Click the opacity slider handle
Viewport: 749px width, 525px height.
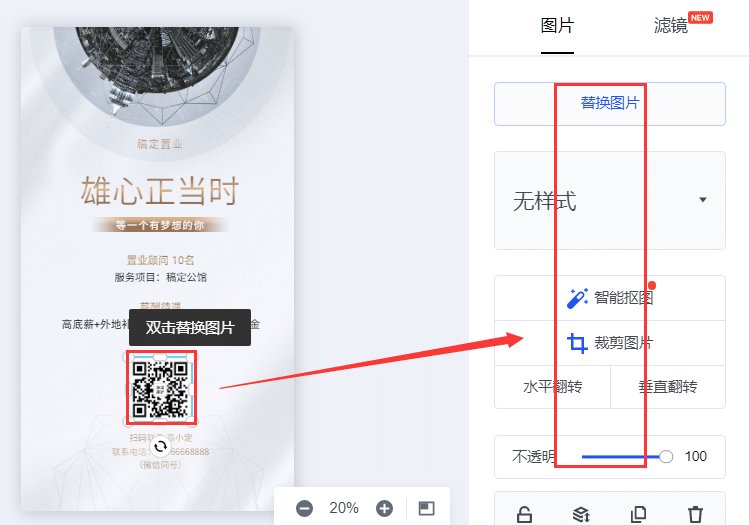tap(666, 457)
